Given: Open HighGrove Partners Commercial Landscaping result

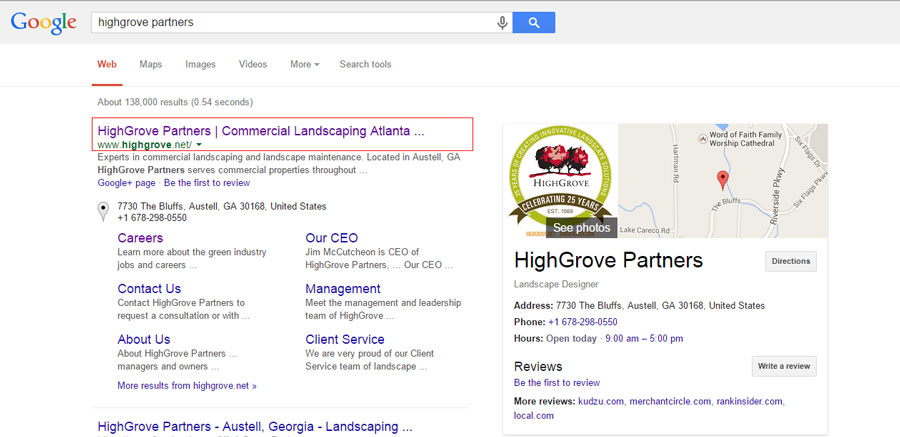Looking at the screenshot, I should click(x=261, y=131).
